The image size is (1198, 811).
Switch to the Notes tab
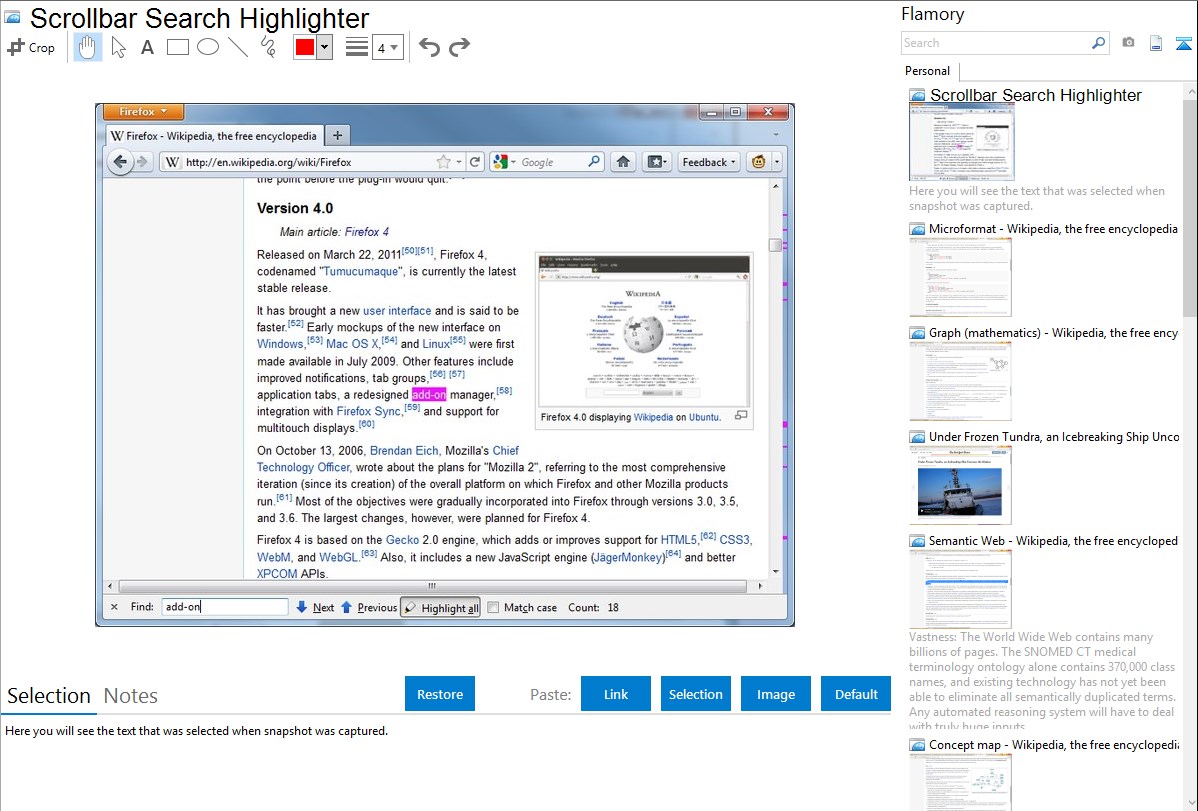131,696
